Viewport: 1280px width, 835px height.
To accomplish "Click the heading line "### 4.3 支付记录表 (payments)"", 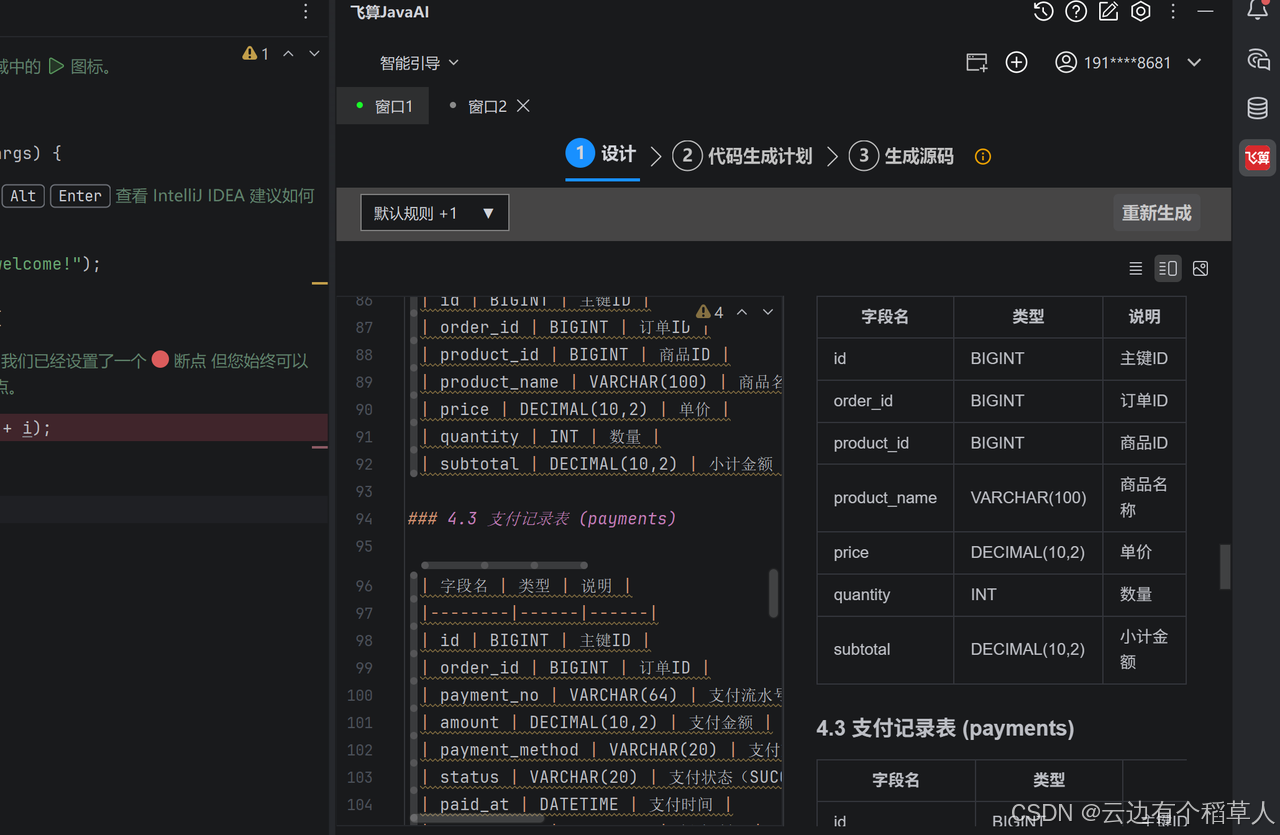I will (541, 518).
